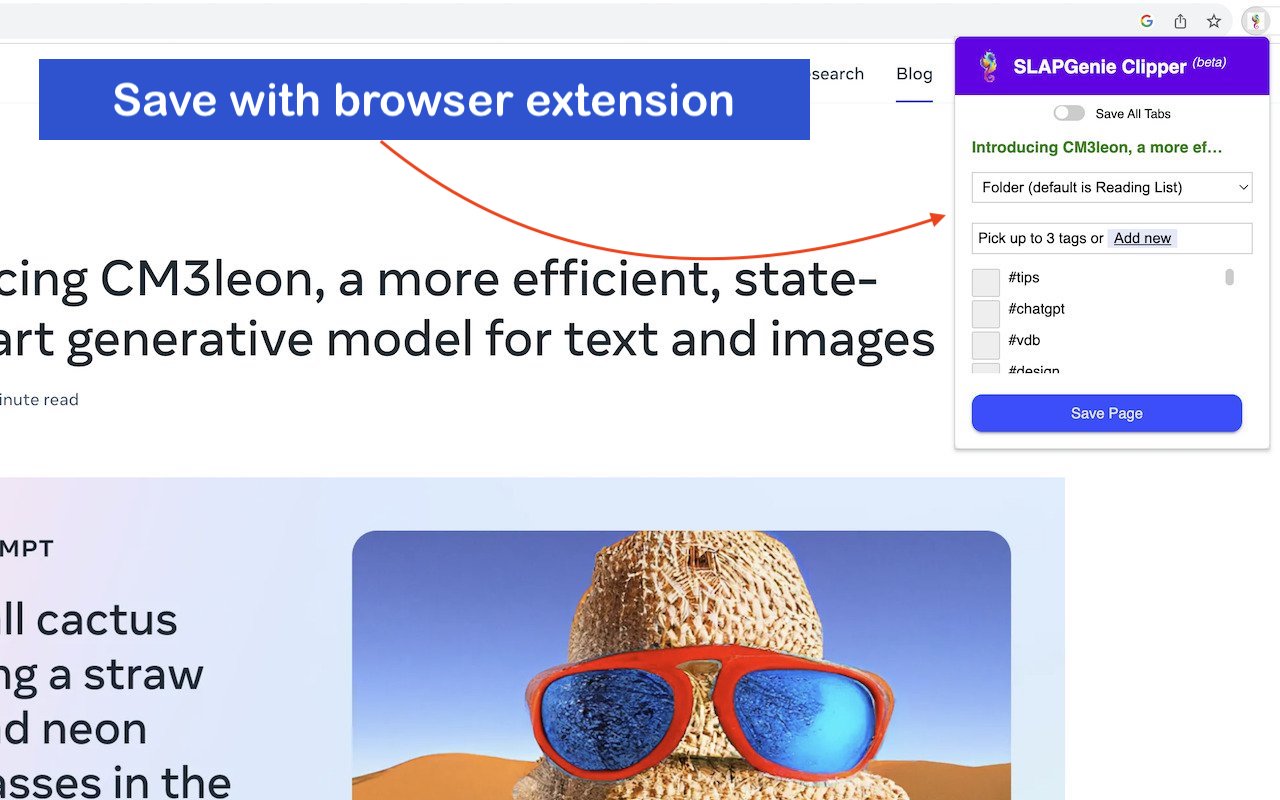Enable the Save All Tabs toggle
Viewport: 1280px width, 800px height.
click(x=1068, y=113)
